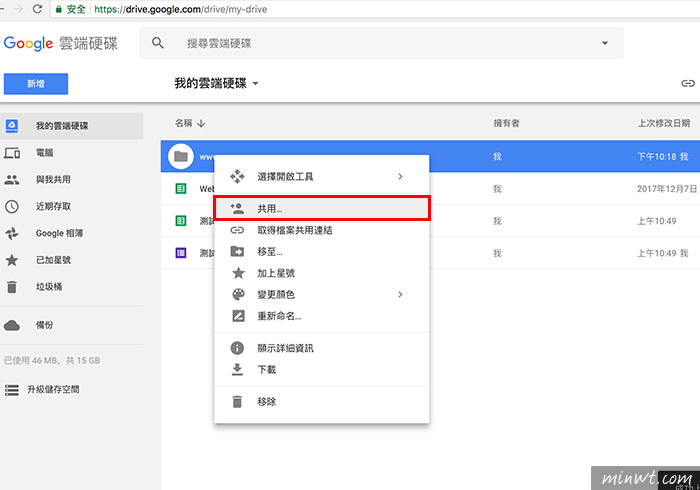This screenshot has width=700, height=490.
Task: Click the selected folder's icon
Action: tap(181, 156)
